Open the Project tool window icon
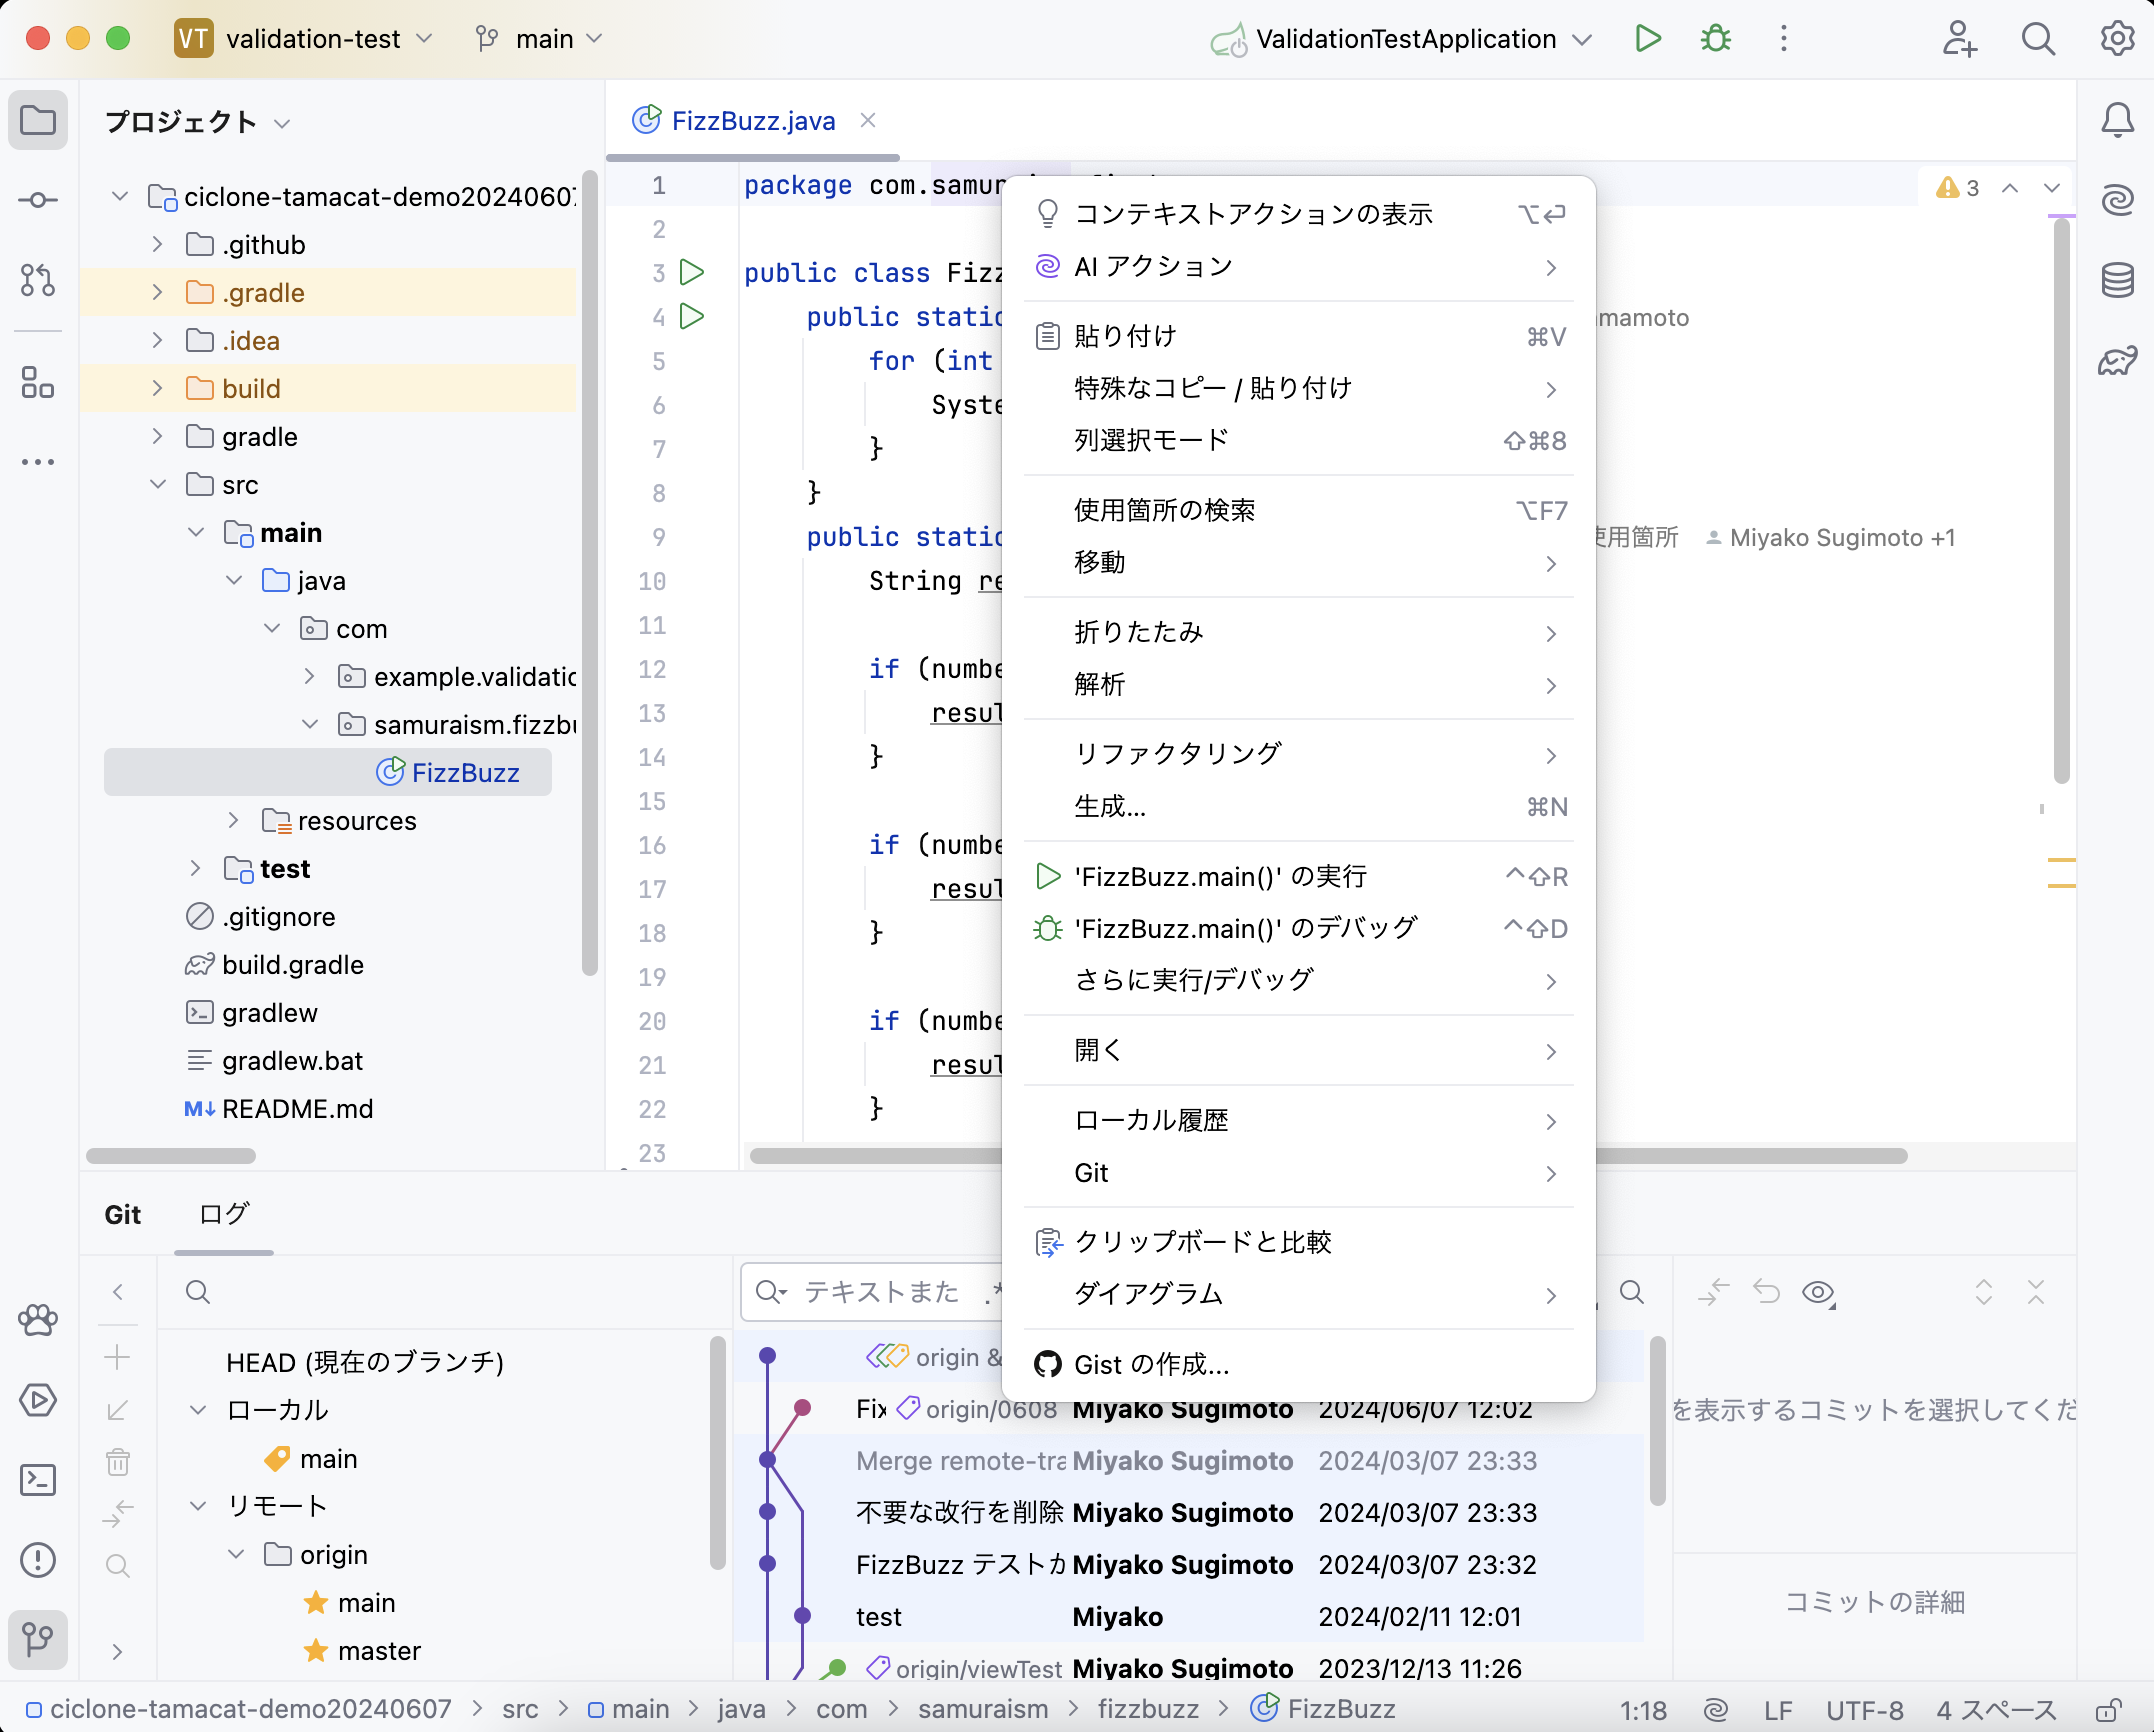Viewport: 2154px width, 1732px height. click(x=38, y=121)
